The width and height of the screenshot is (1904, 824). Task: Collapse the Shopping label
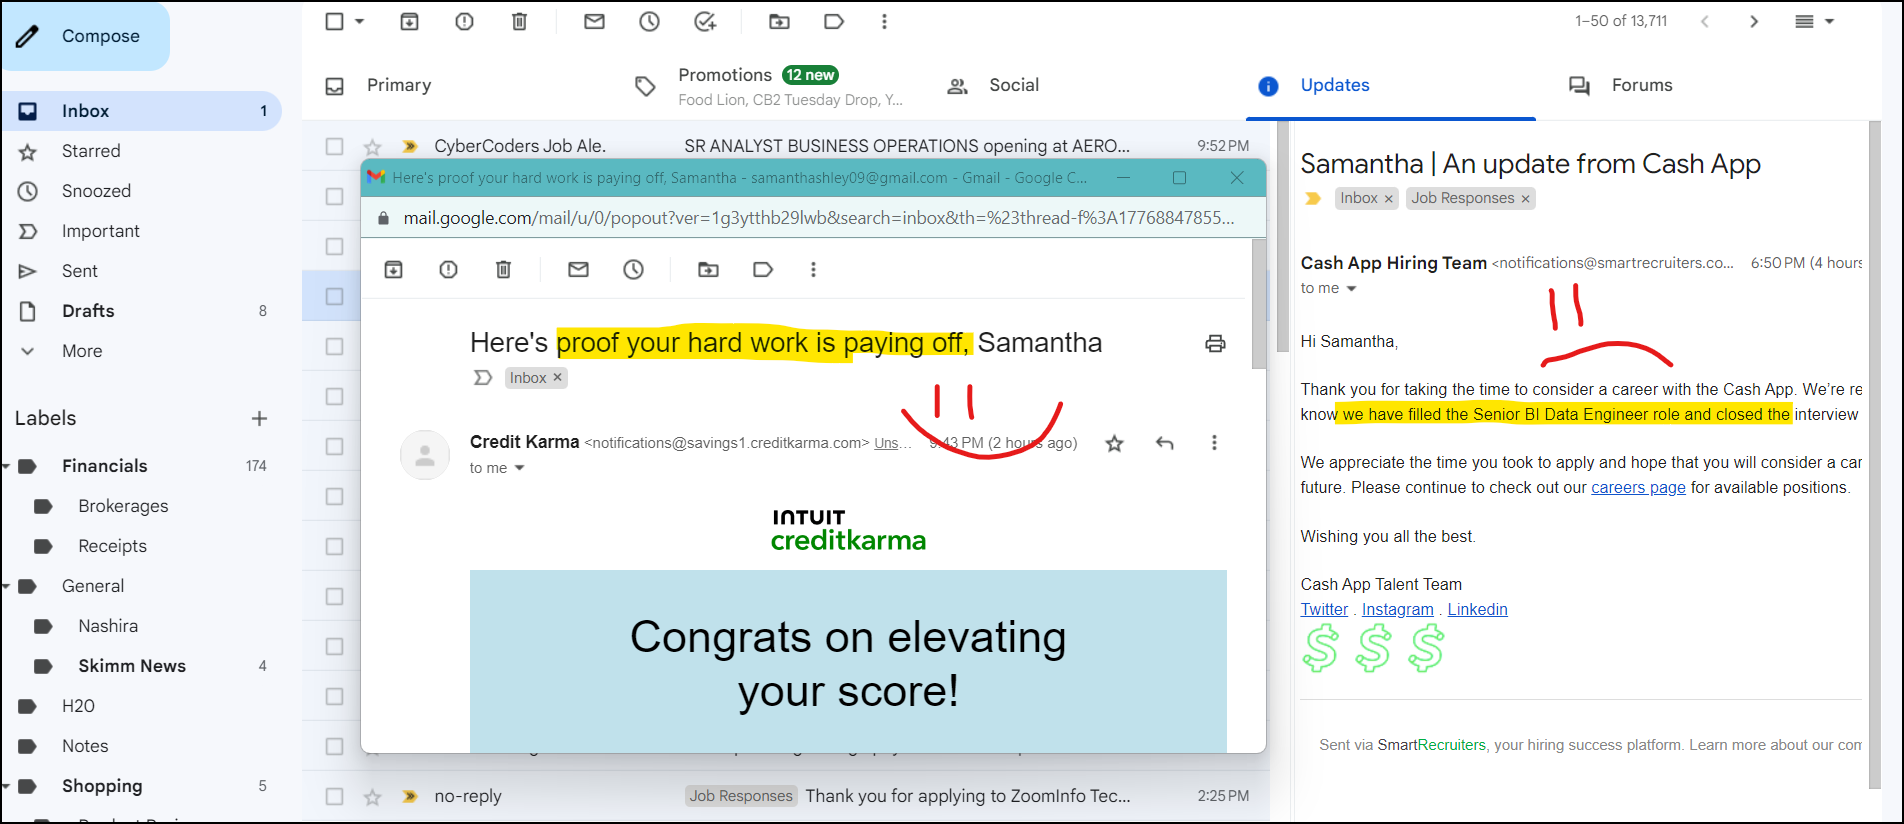coord(6,786)
